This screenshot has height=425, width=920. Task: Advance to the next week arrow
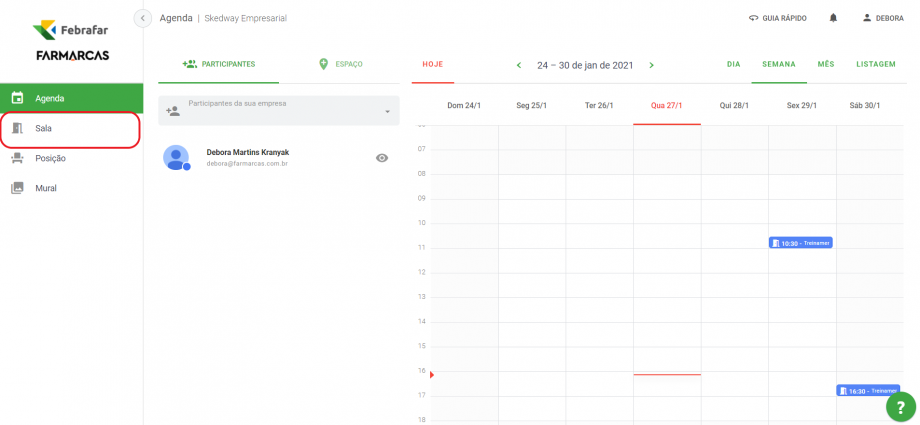click(x=652, y=65)
